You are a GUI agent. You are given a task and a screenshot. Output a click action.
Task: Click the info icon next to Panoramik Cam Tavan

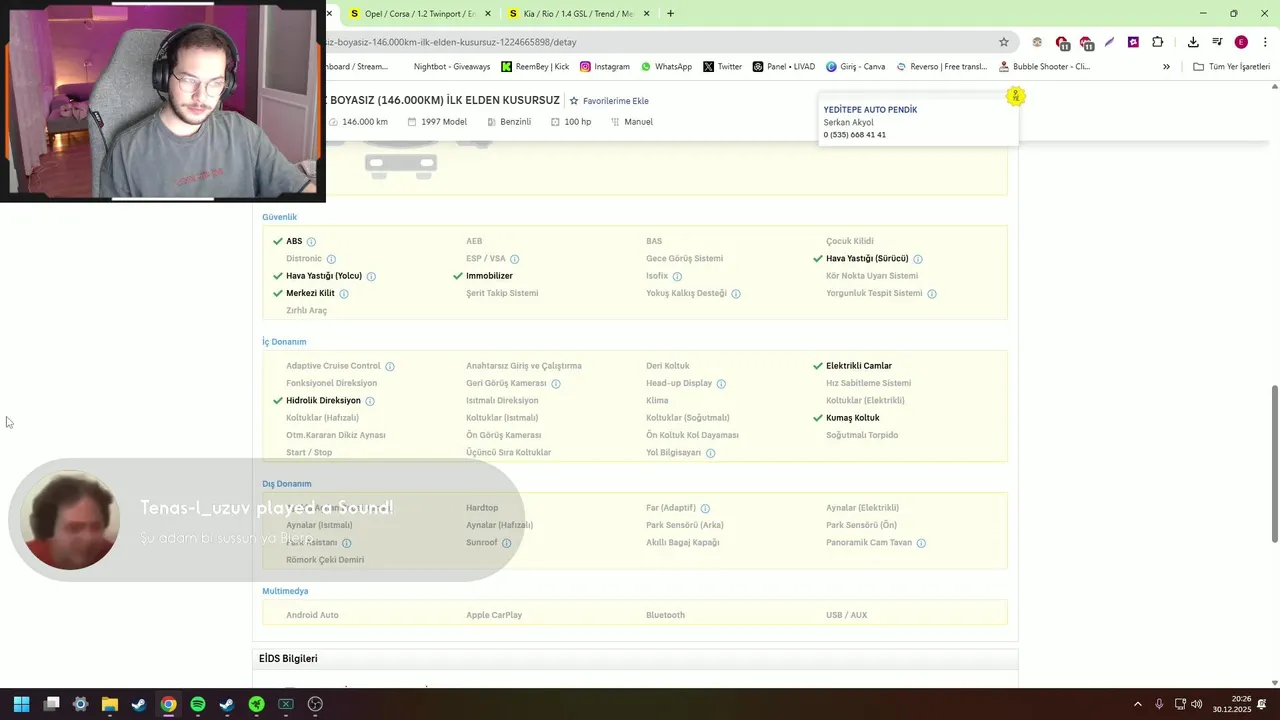pyautogui.click(x=921, y=543)
